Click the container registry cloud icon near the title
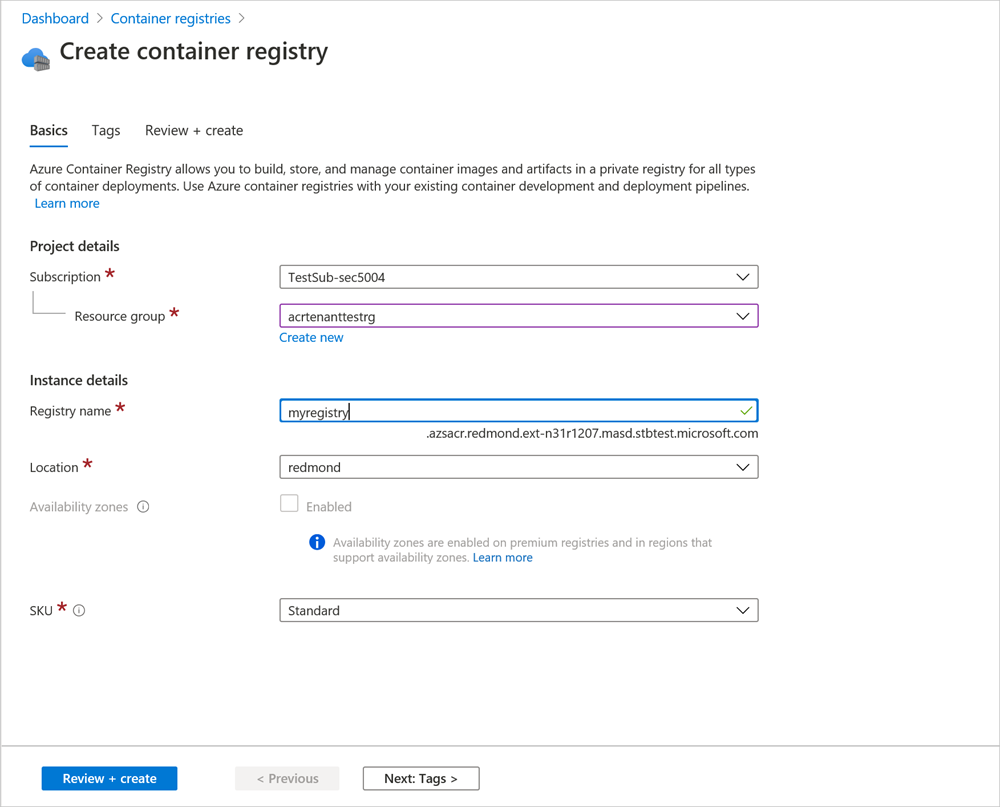 pyautogui.click(x=33, y=57)
